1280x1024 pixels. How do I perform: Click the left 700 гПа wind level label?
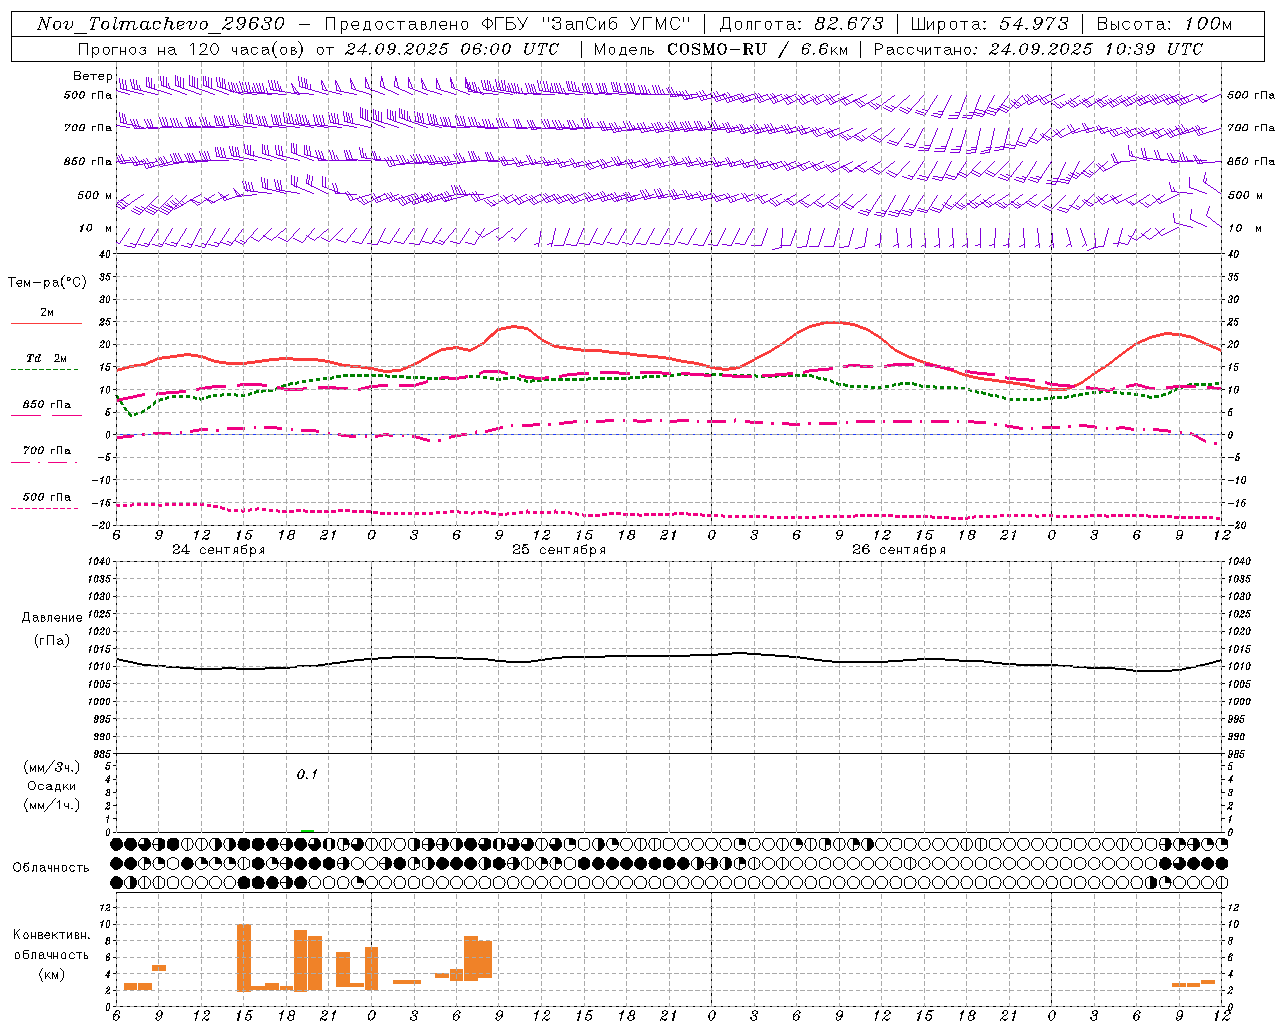pos(88,128)
